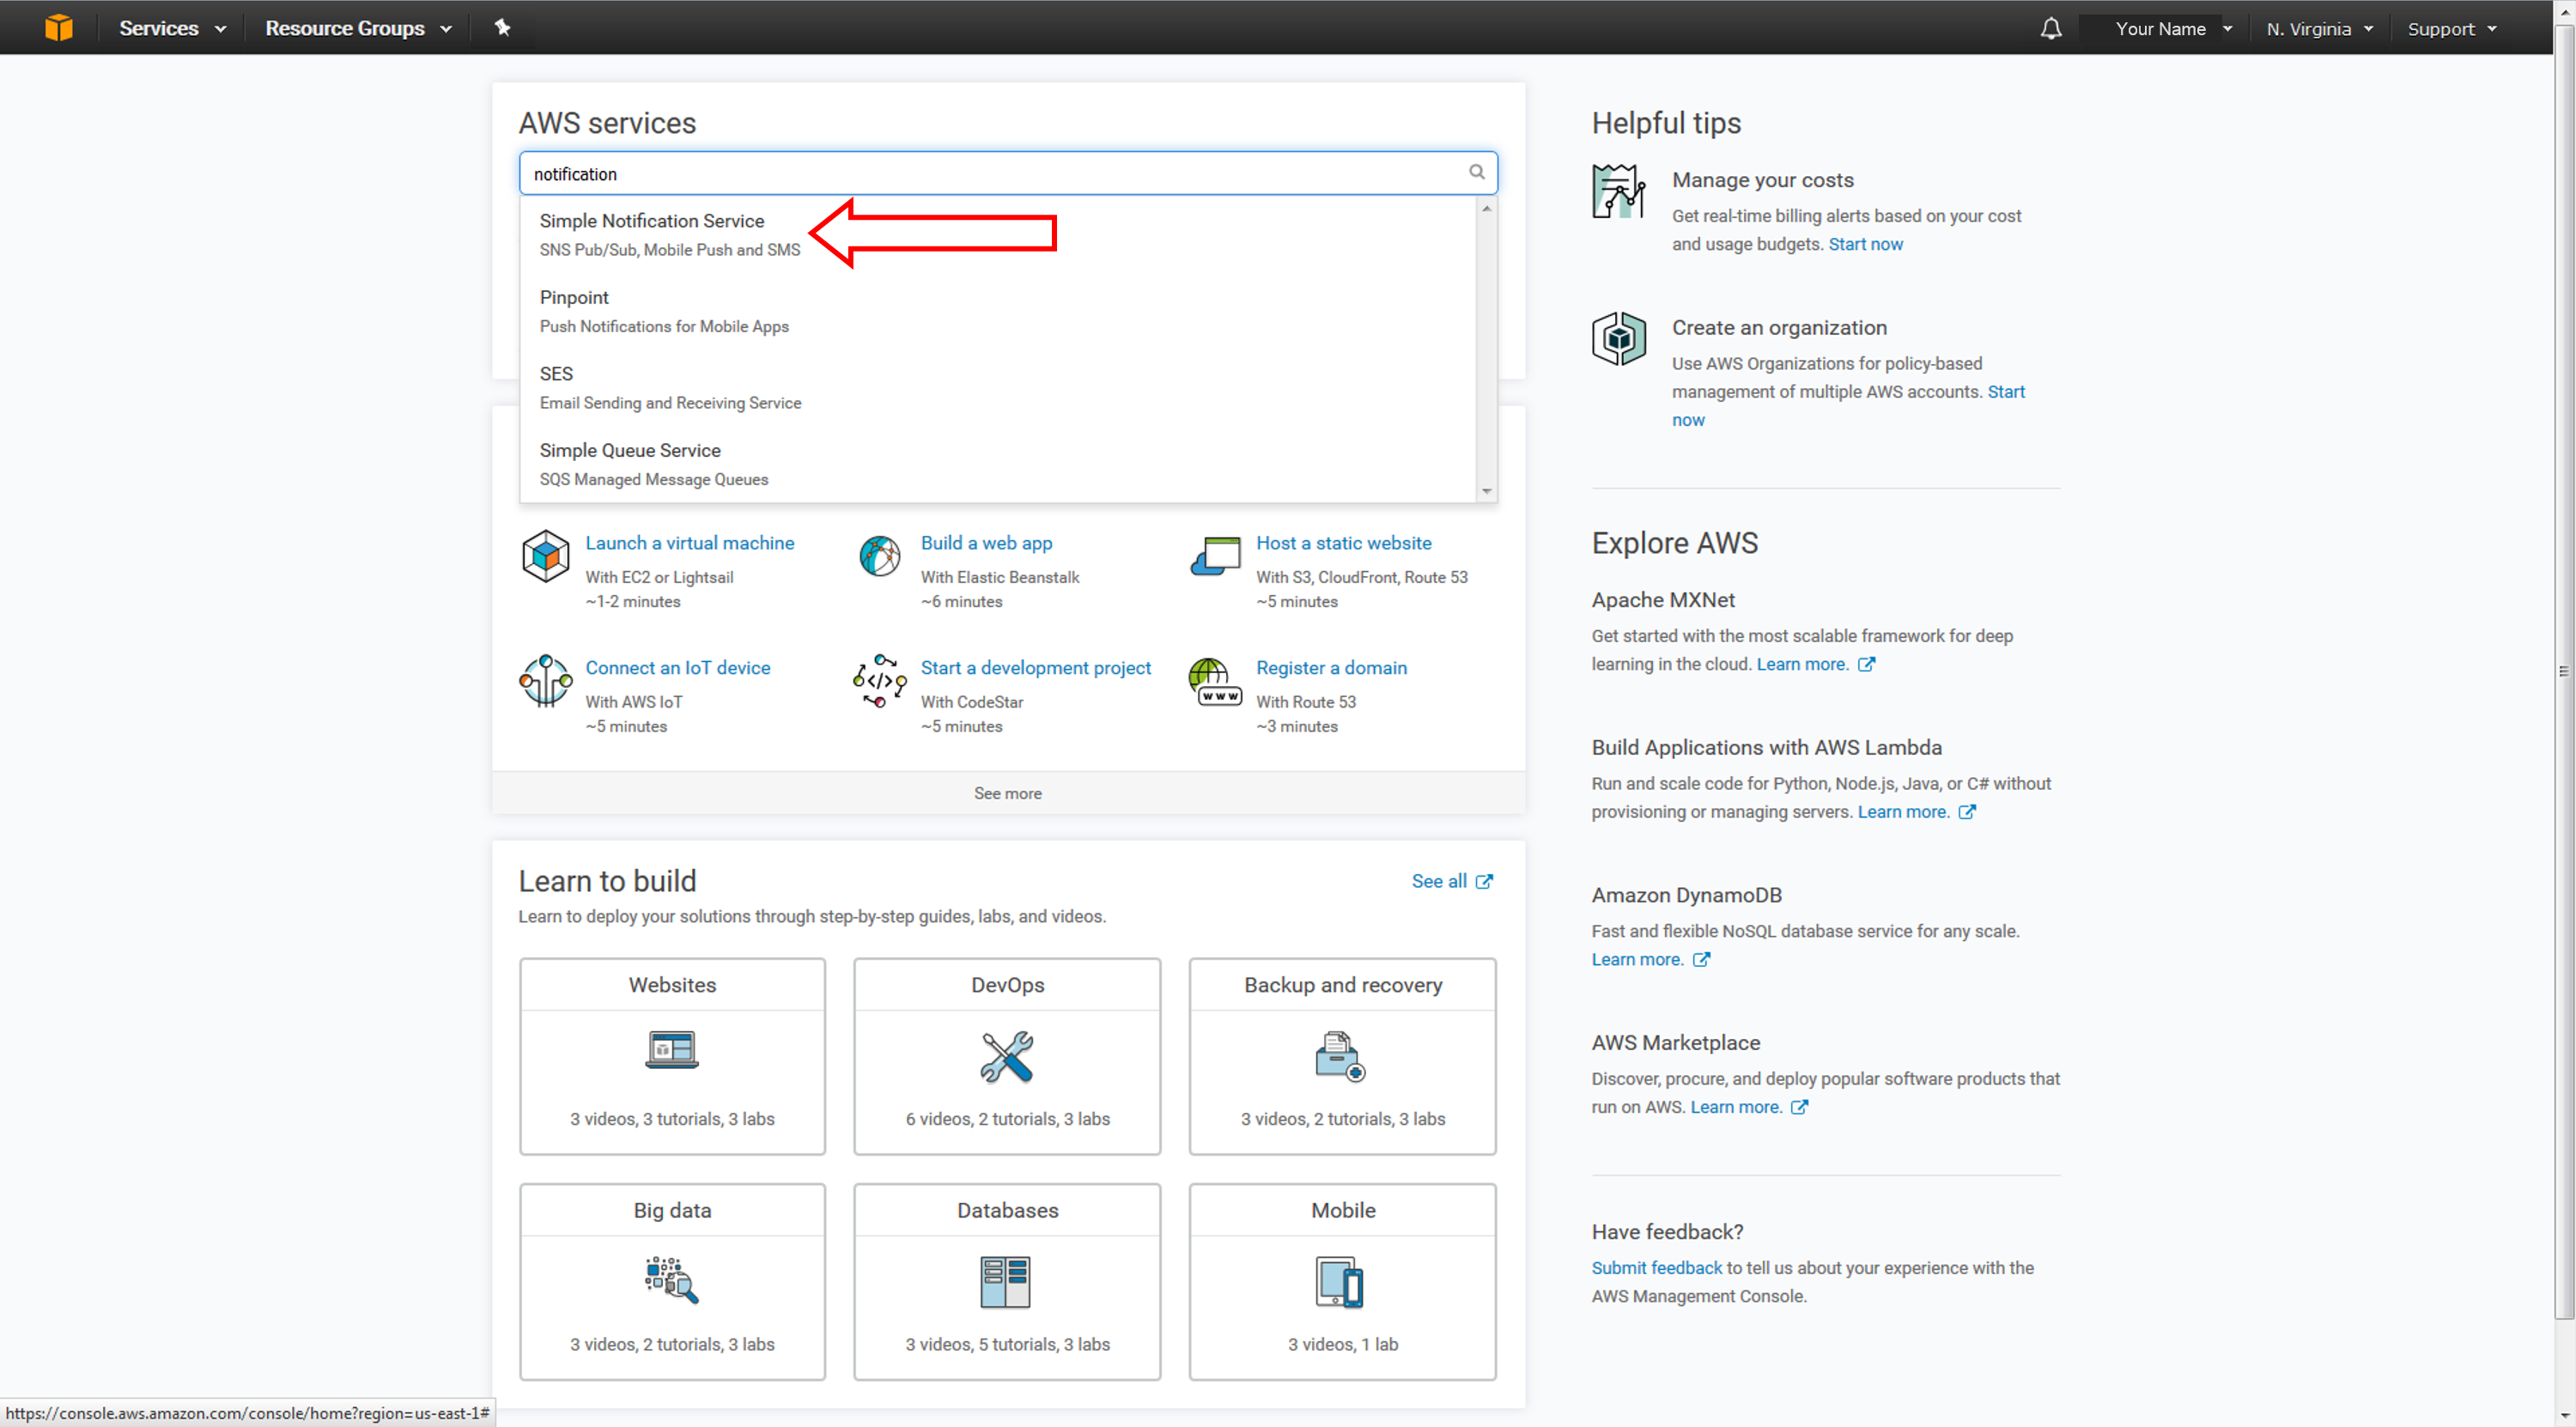
Task: Click the page vertical scrollbar
Action: (2564, 671)
